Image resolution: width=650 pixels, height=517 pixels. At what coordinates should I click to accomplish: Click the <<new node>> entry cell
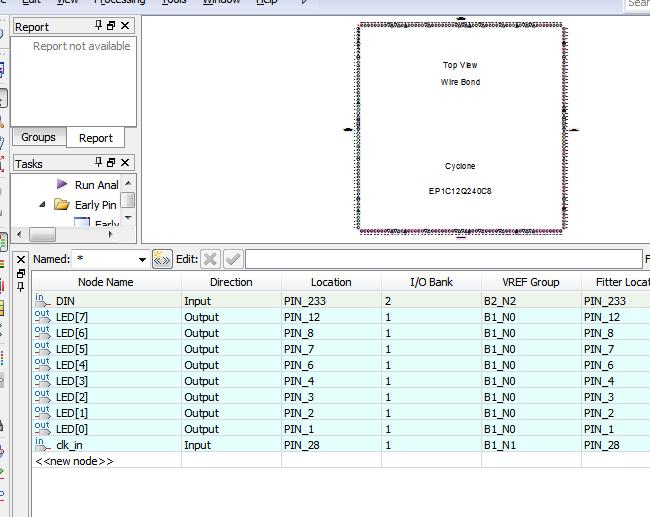tap(75, 461)
